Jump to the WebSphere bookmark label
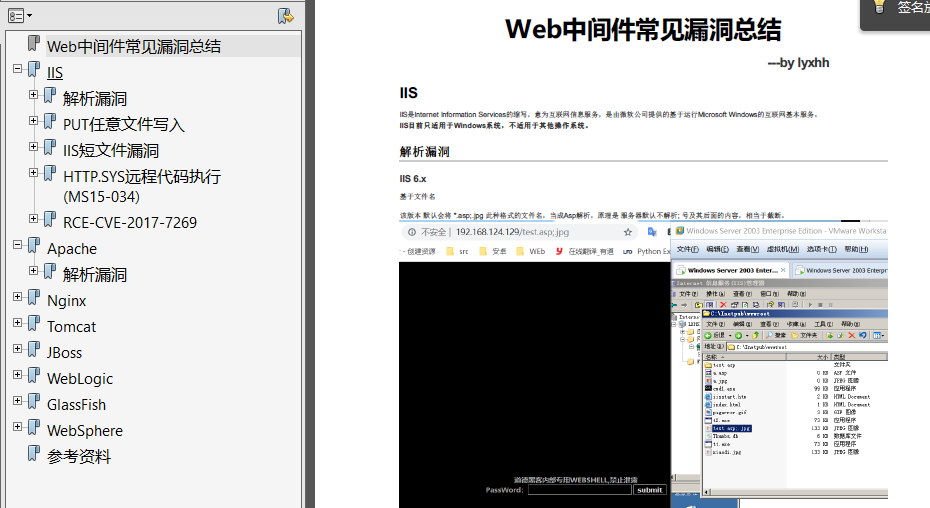The width and height of the screenshot is (930, 508). point(85,430)
